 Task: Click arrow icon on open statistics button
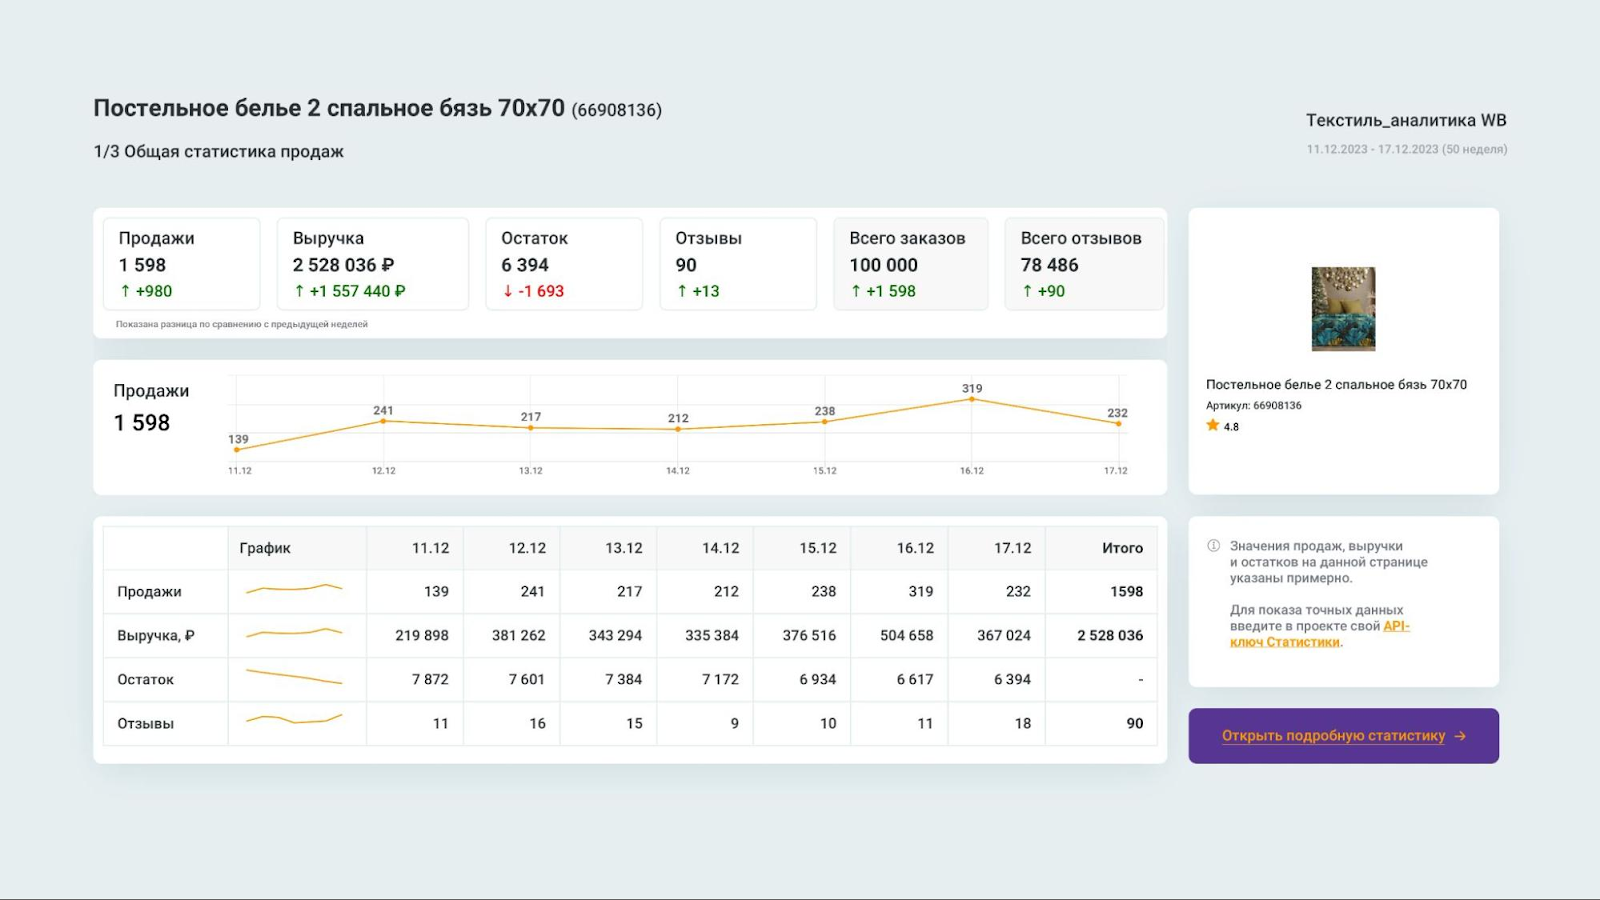coord(1460,736)
